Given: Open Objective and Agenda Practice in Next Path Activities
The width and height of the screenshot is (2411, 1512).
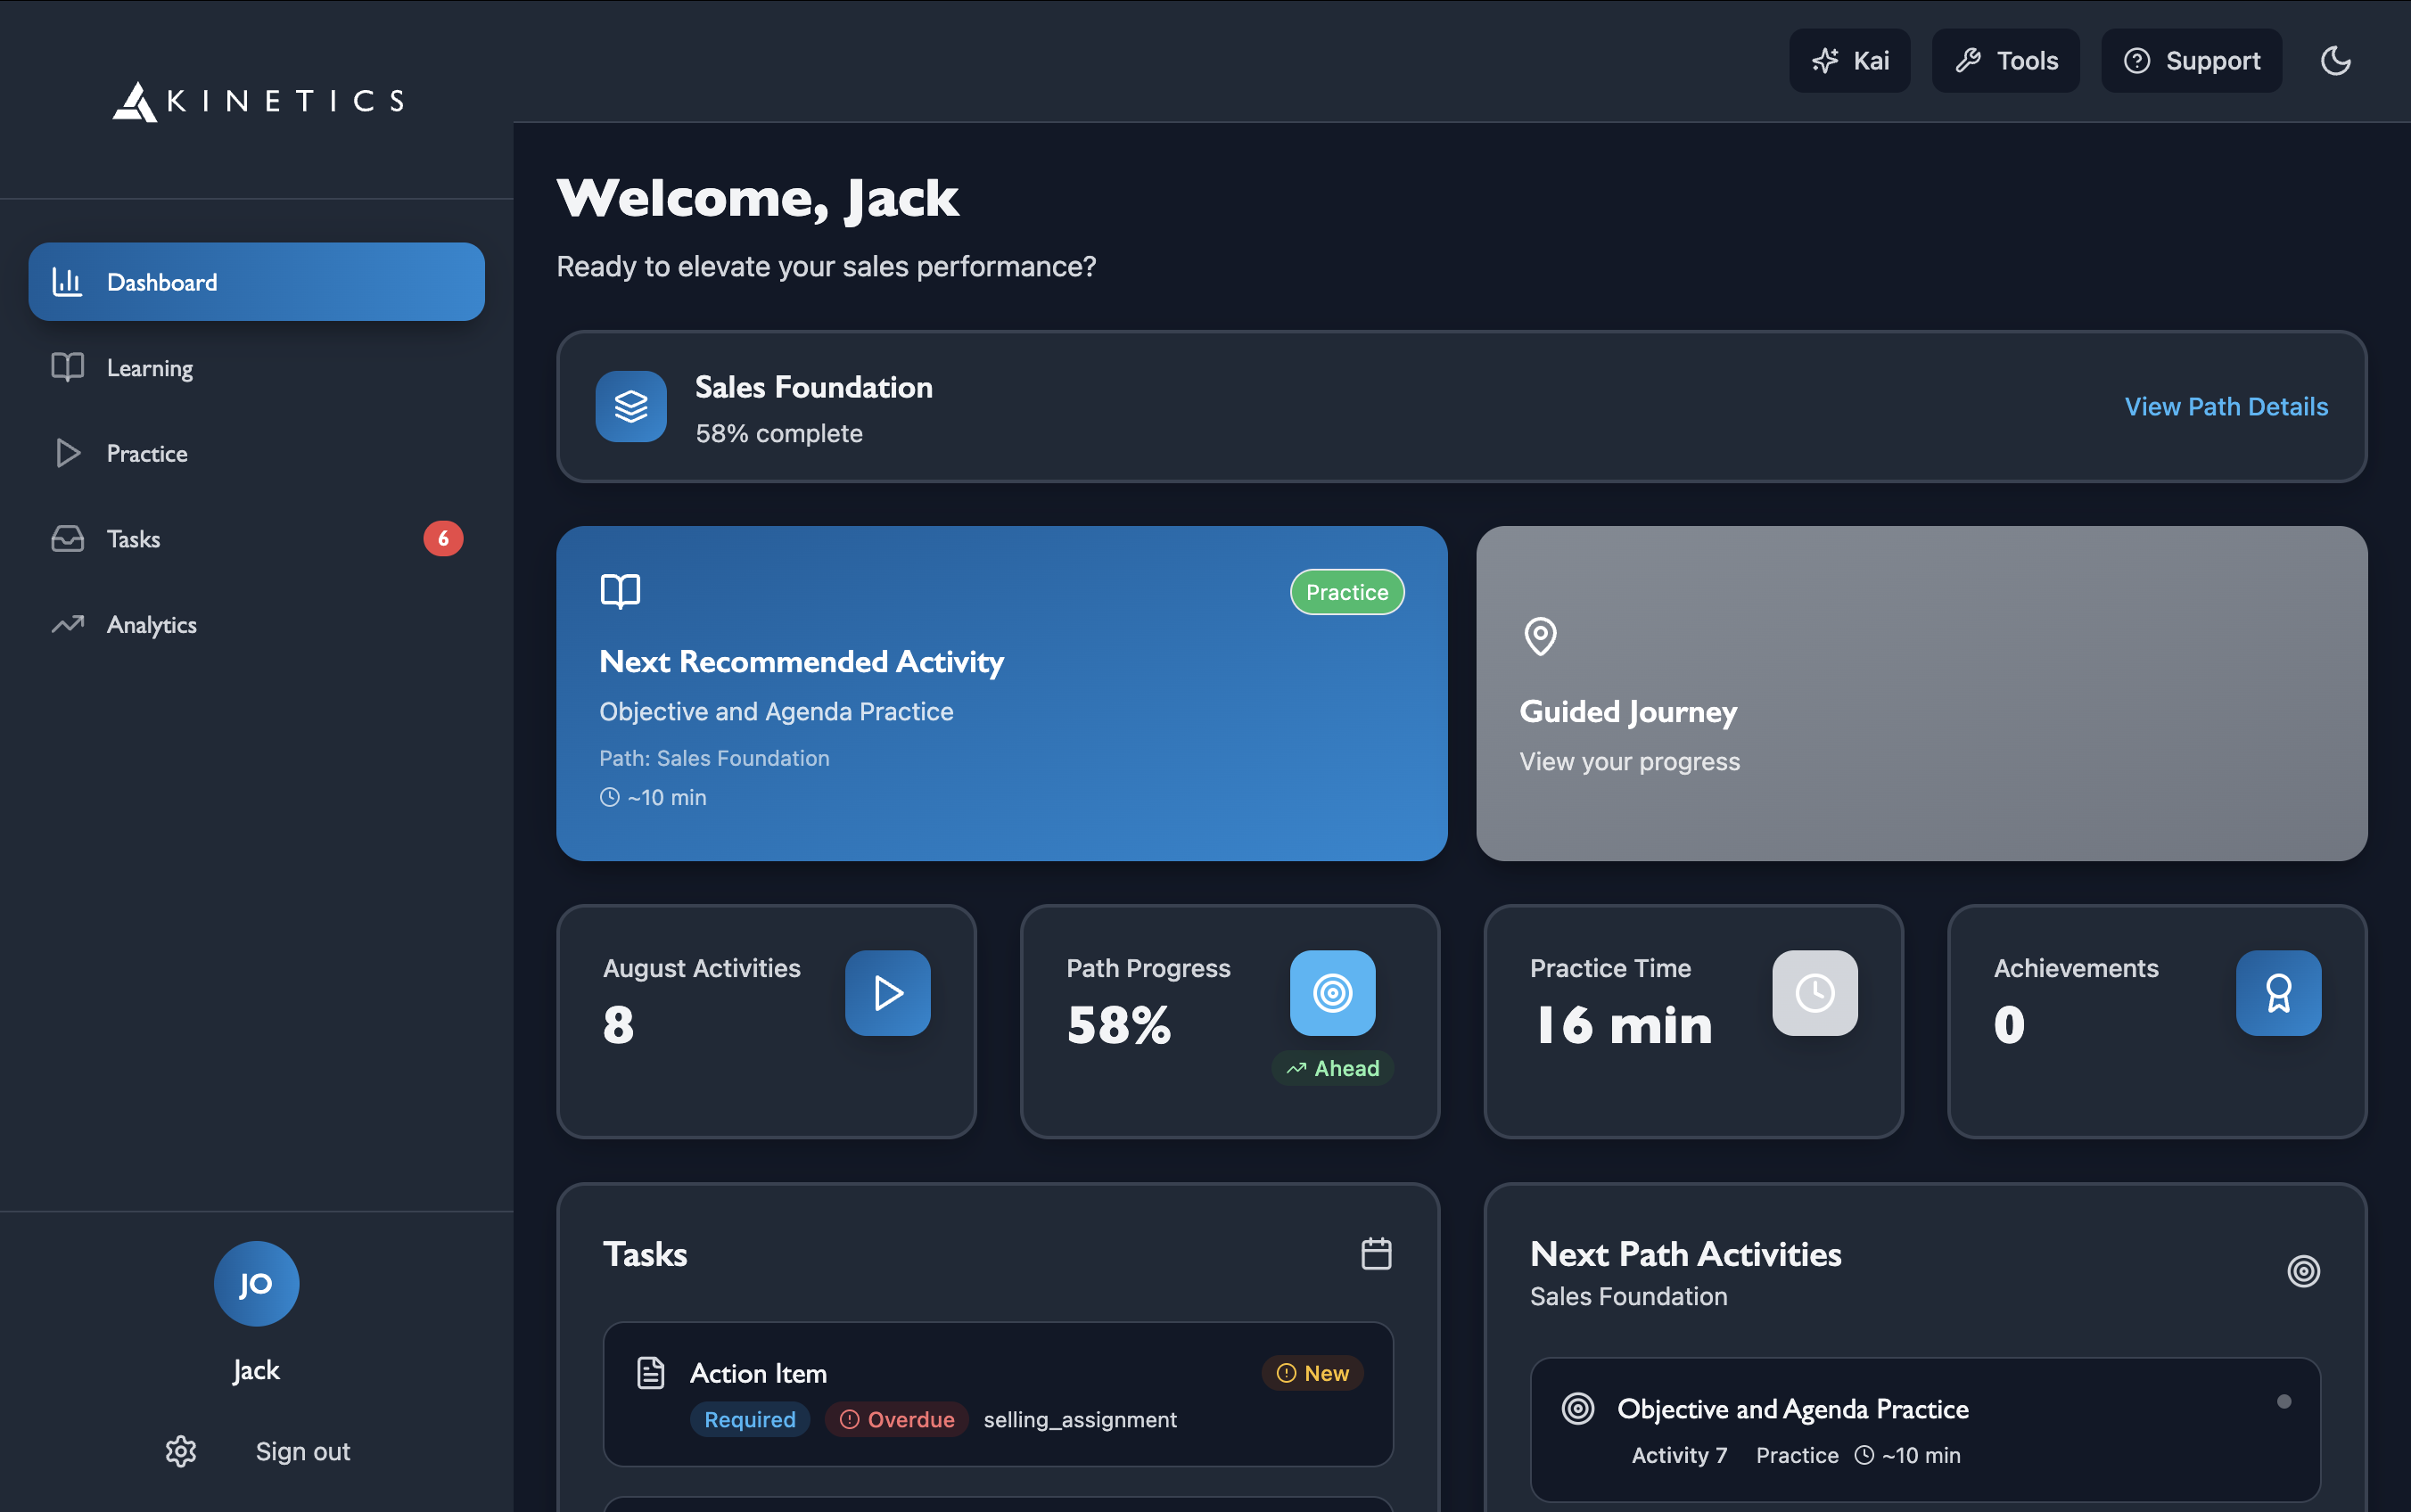Looking at the screenshot, I should pos(1793,1410).
